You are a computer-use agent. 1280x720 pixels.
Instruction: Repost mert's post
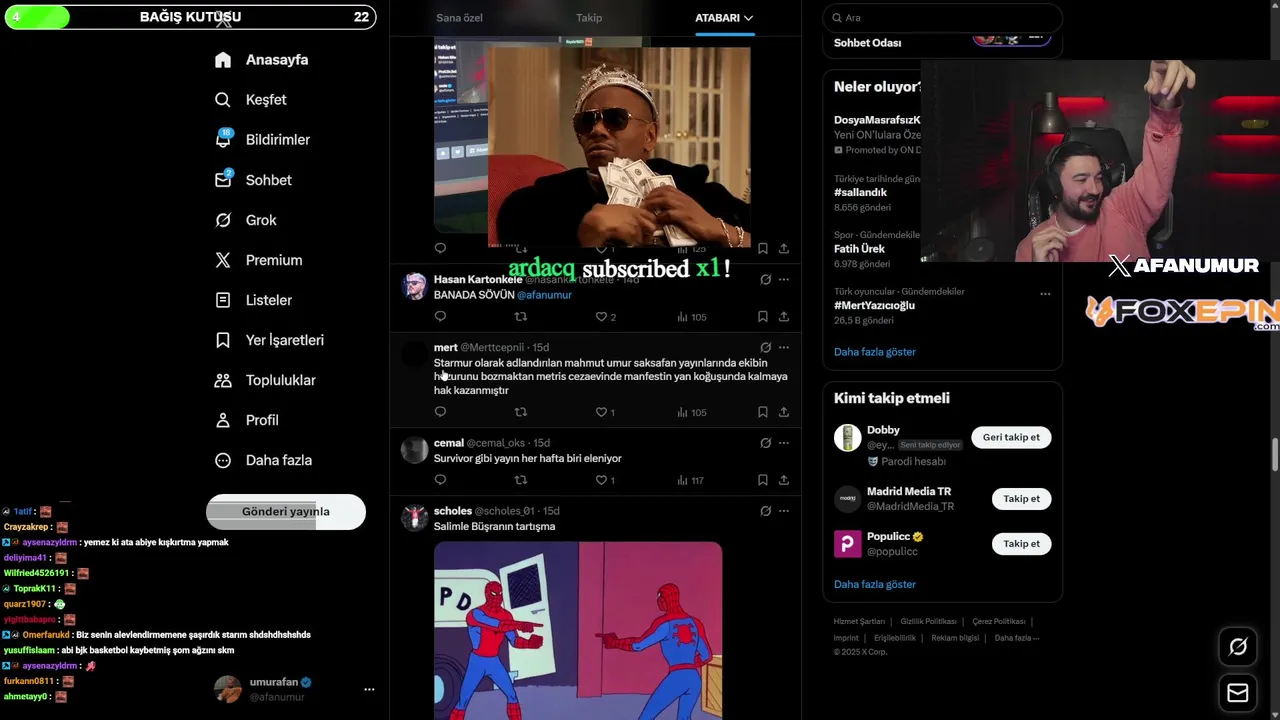coord(520,412)
